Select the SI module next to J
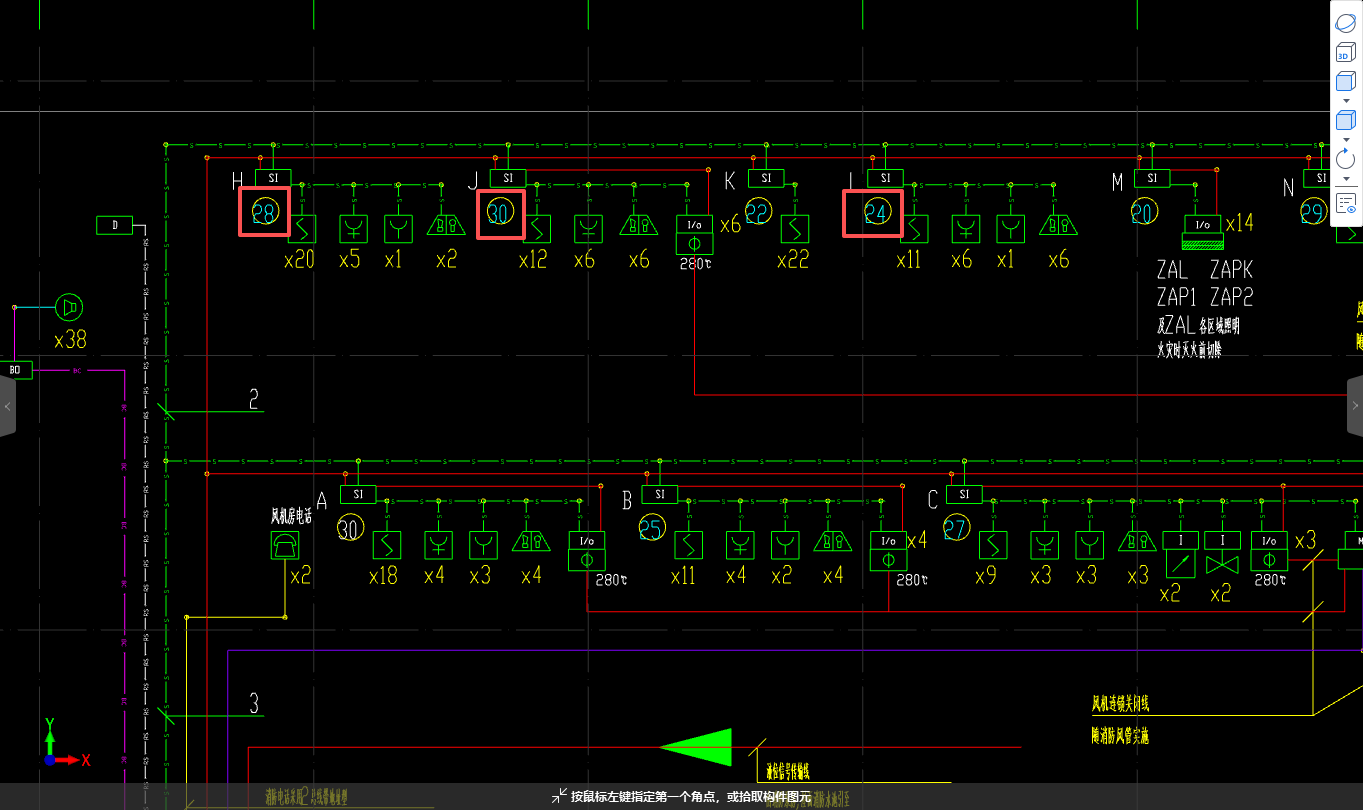The height and width of the screenshot is (810, 1363). [508, 178]
